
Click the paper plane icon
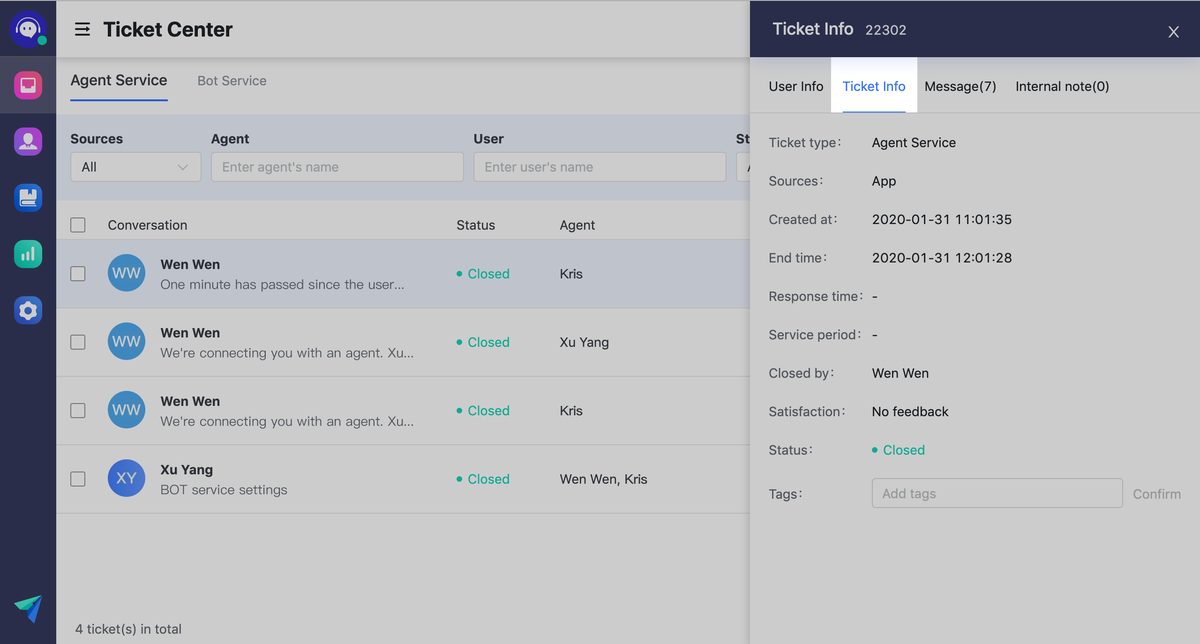click(x=28, y=608)
